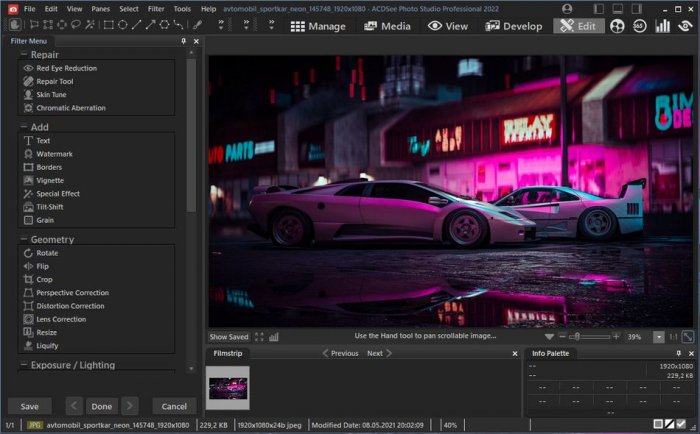700x434 pixels.
Task: Click the Save button
Action: pyautogui.click(x=30, y=406)
